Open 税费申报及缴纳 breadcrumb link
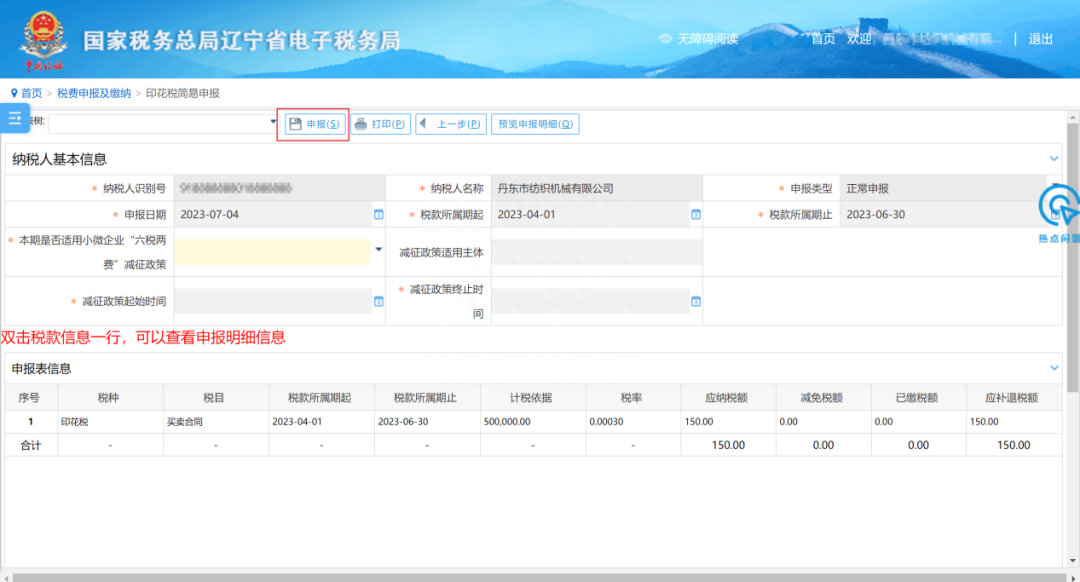The width and height of the screenshot is (1080, 582). 94,93
